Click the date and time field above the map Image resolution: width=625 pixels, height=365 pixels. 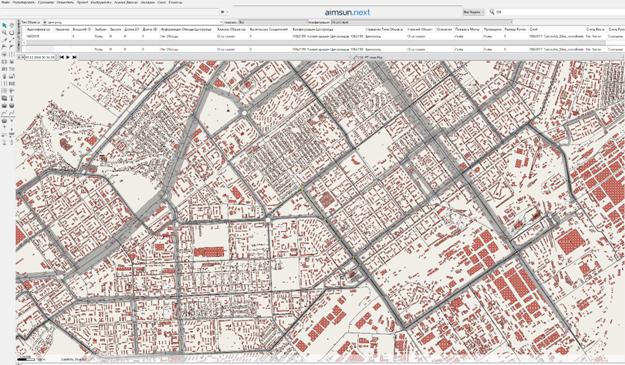click(x=40, y=57)
